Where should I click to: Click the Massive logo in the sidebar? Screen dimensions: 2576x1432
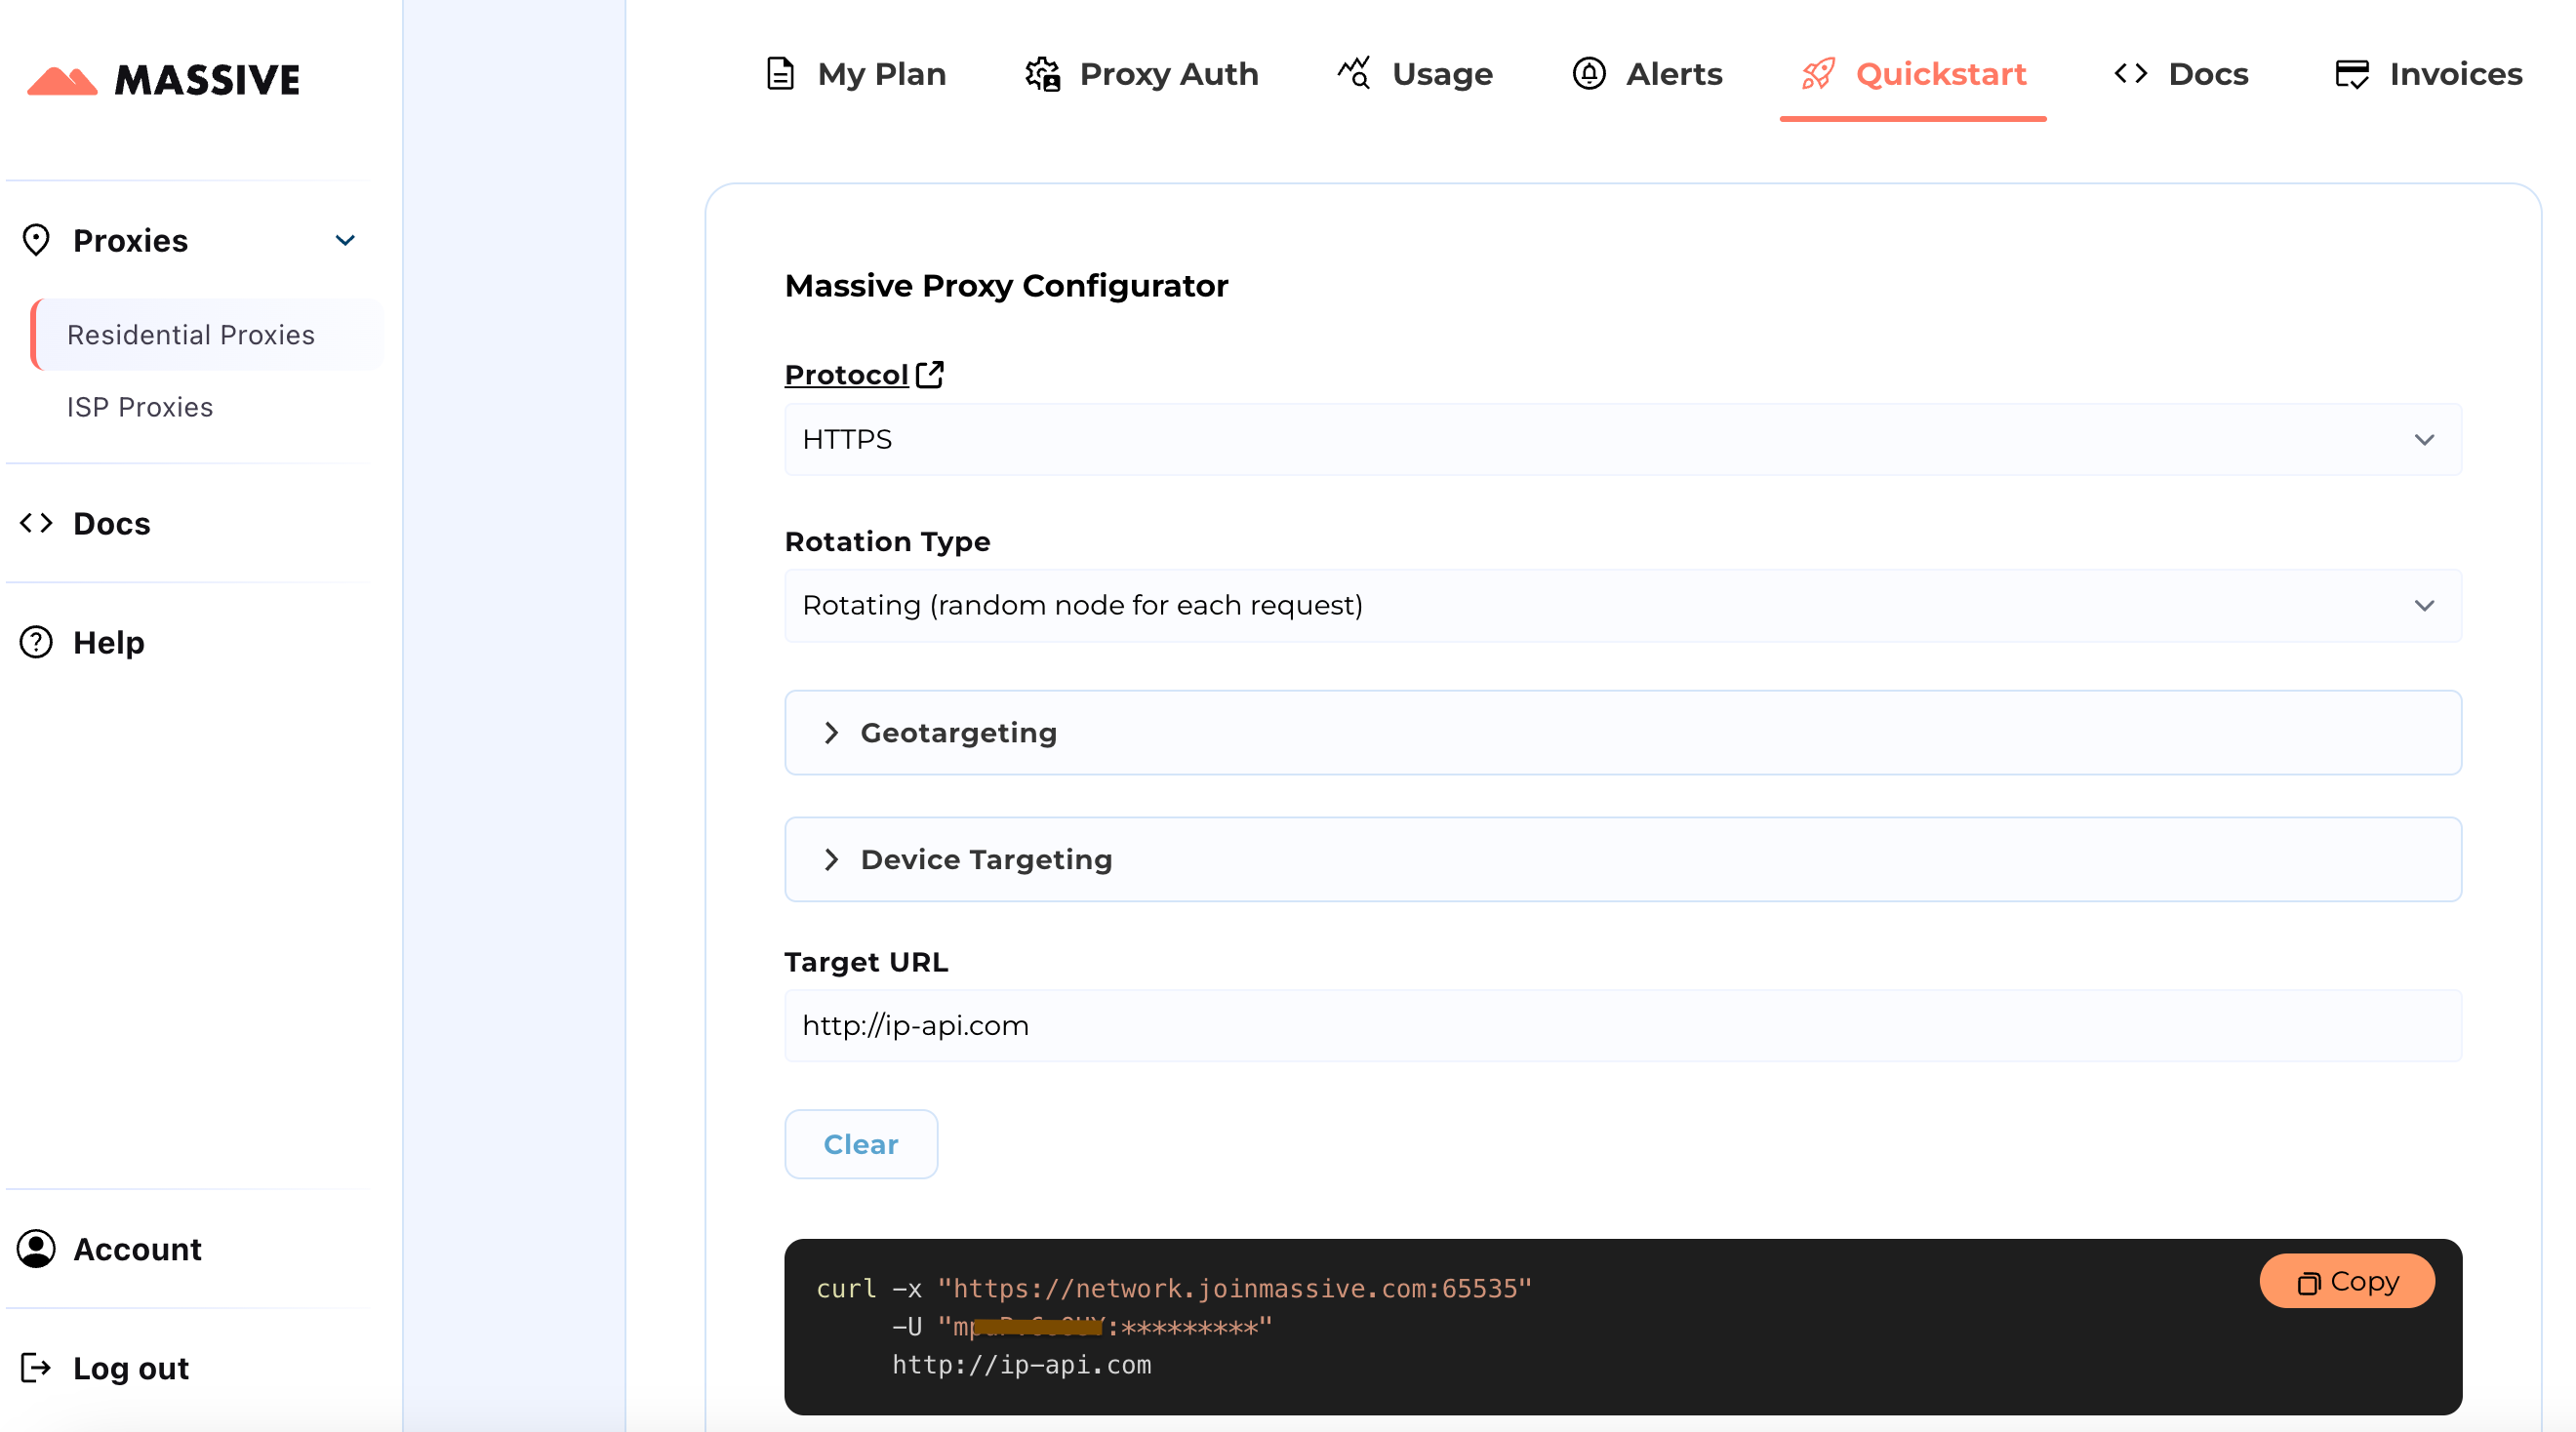163,80
